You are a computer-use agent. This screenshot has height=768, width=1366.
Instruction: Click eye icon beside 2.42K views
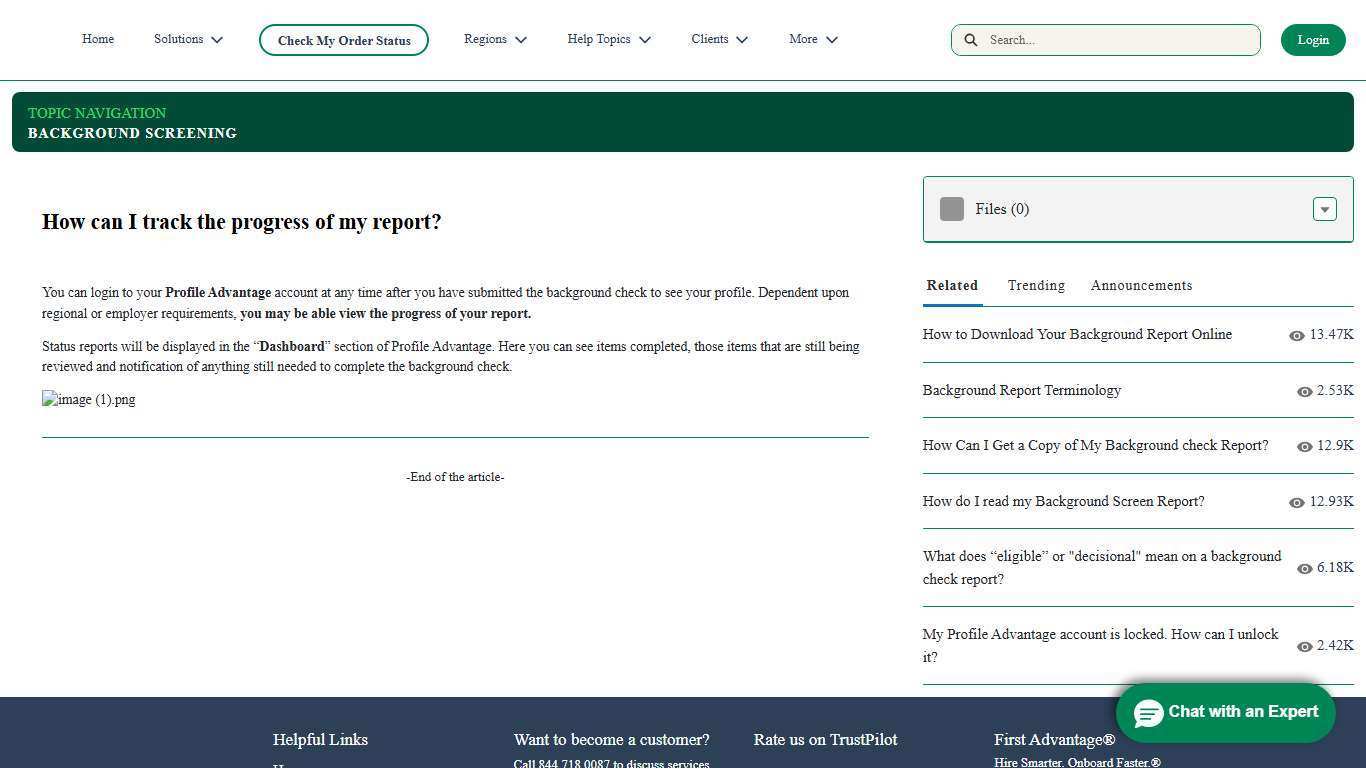[x=1304, y=647]
